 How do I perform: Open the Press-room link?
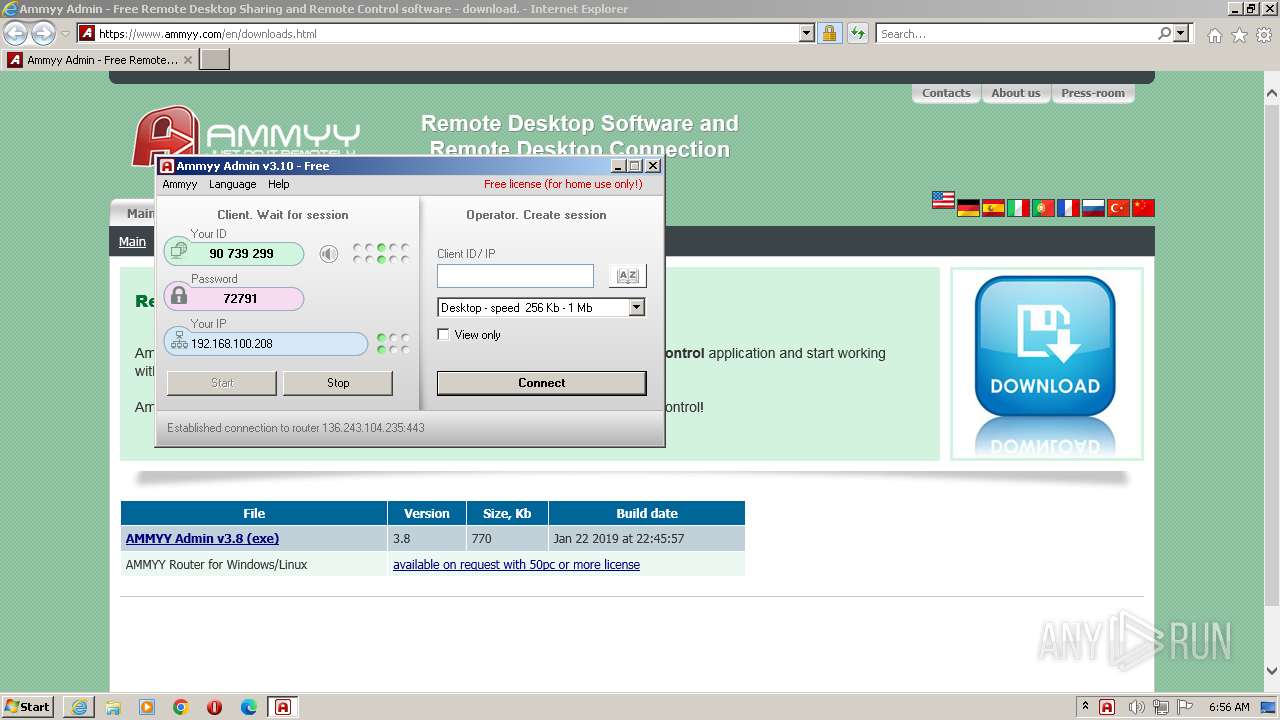pos(1093,93)
